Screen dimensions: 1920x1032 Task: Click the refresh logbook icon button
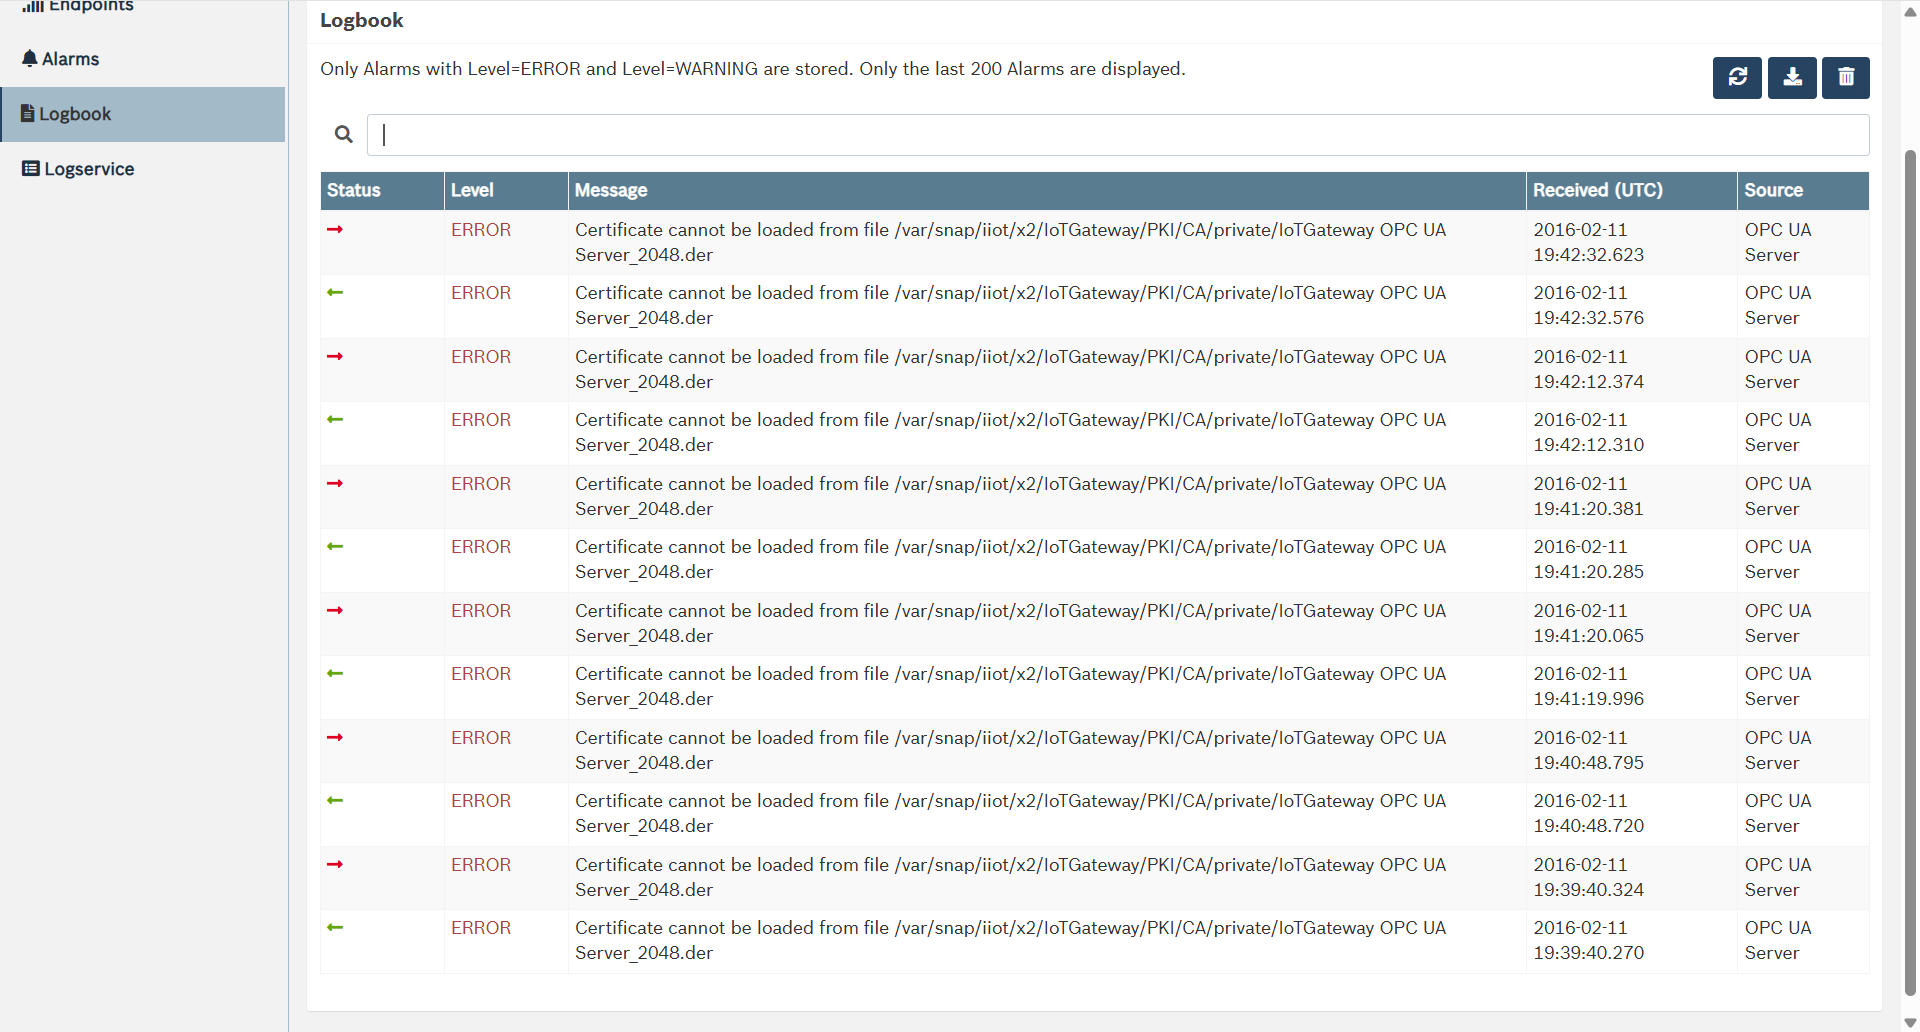pos(1737,77)
